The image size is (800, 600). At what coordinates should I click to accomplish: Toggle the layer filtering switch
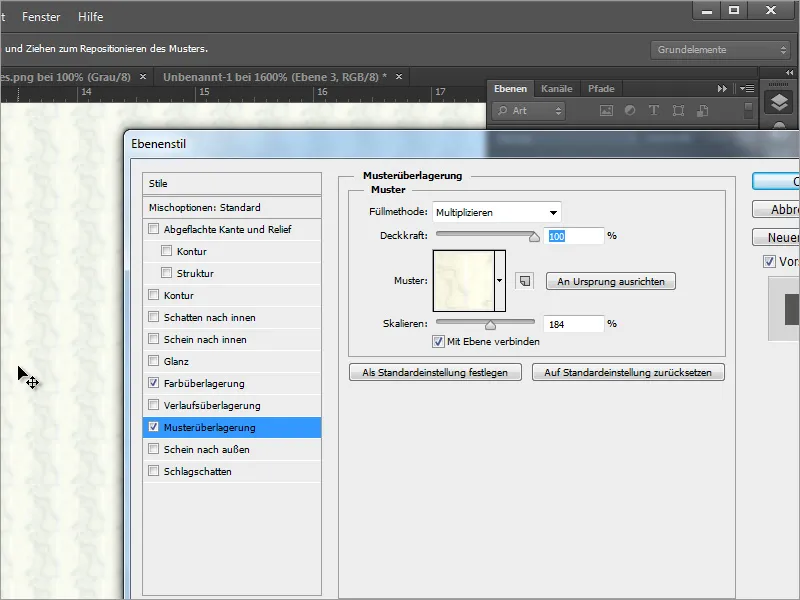pyautogui.click(x=748, y=111)
